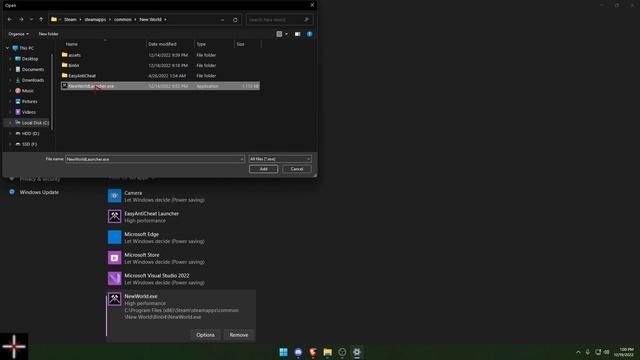This screenshot has width=640, height=360.
Task: Expand the HDD (D:) tree node
Action: (x=10, y=133)
